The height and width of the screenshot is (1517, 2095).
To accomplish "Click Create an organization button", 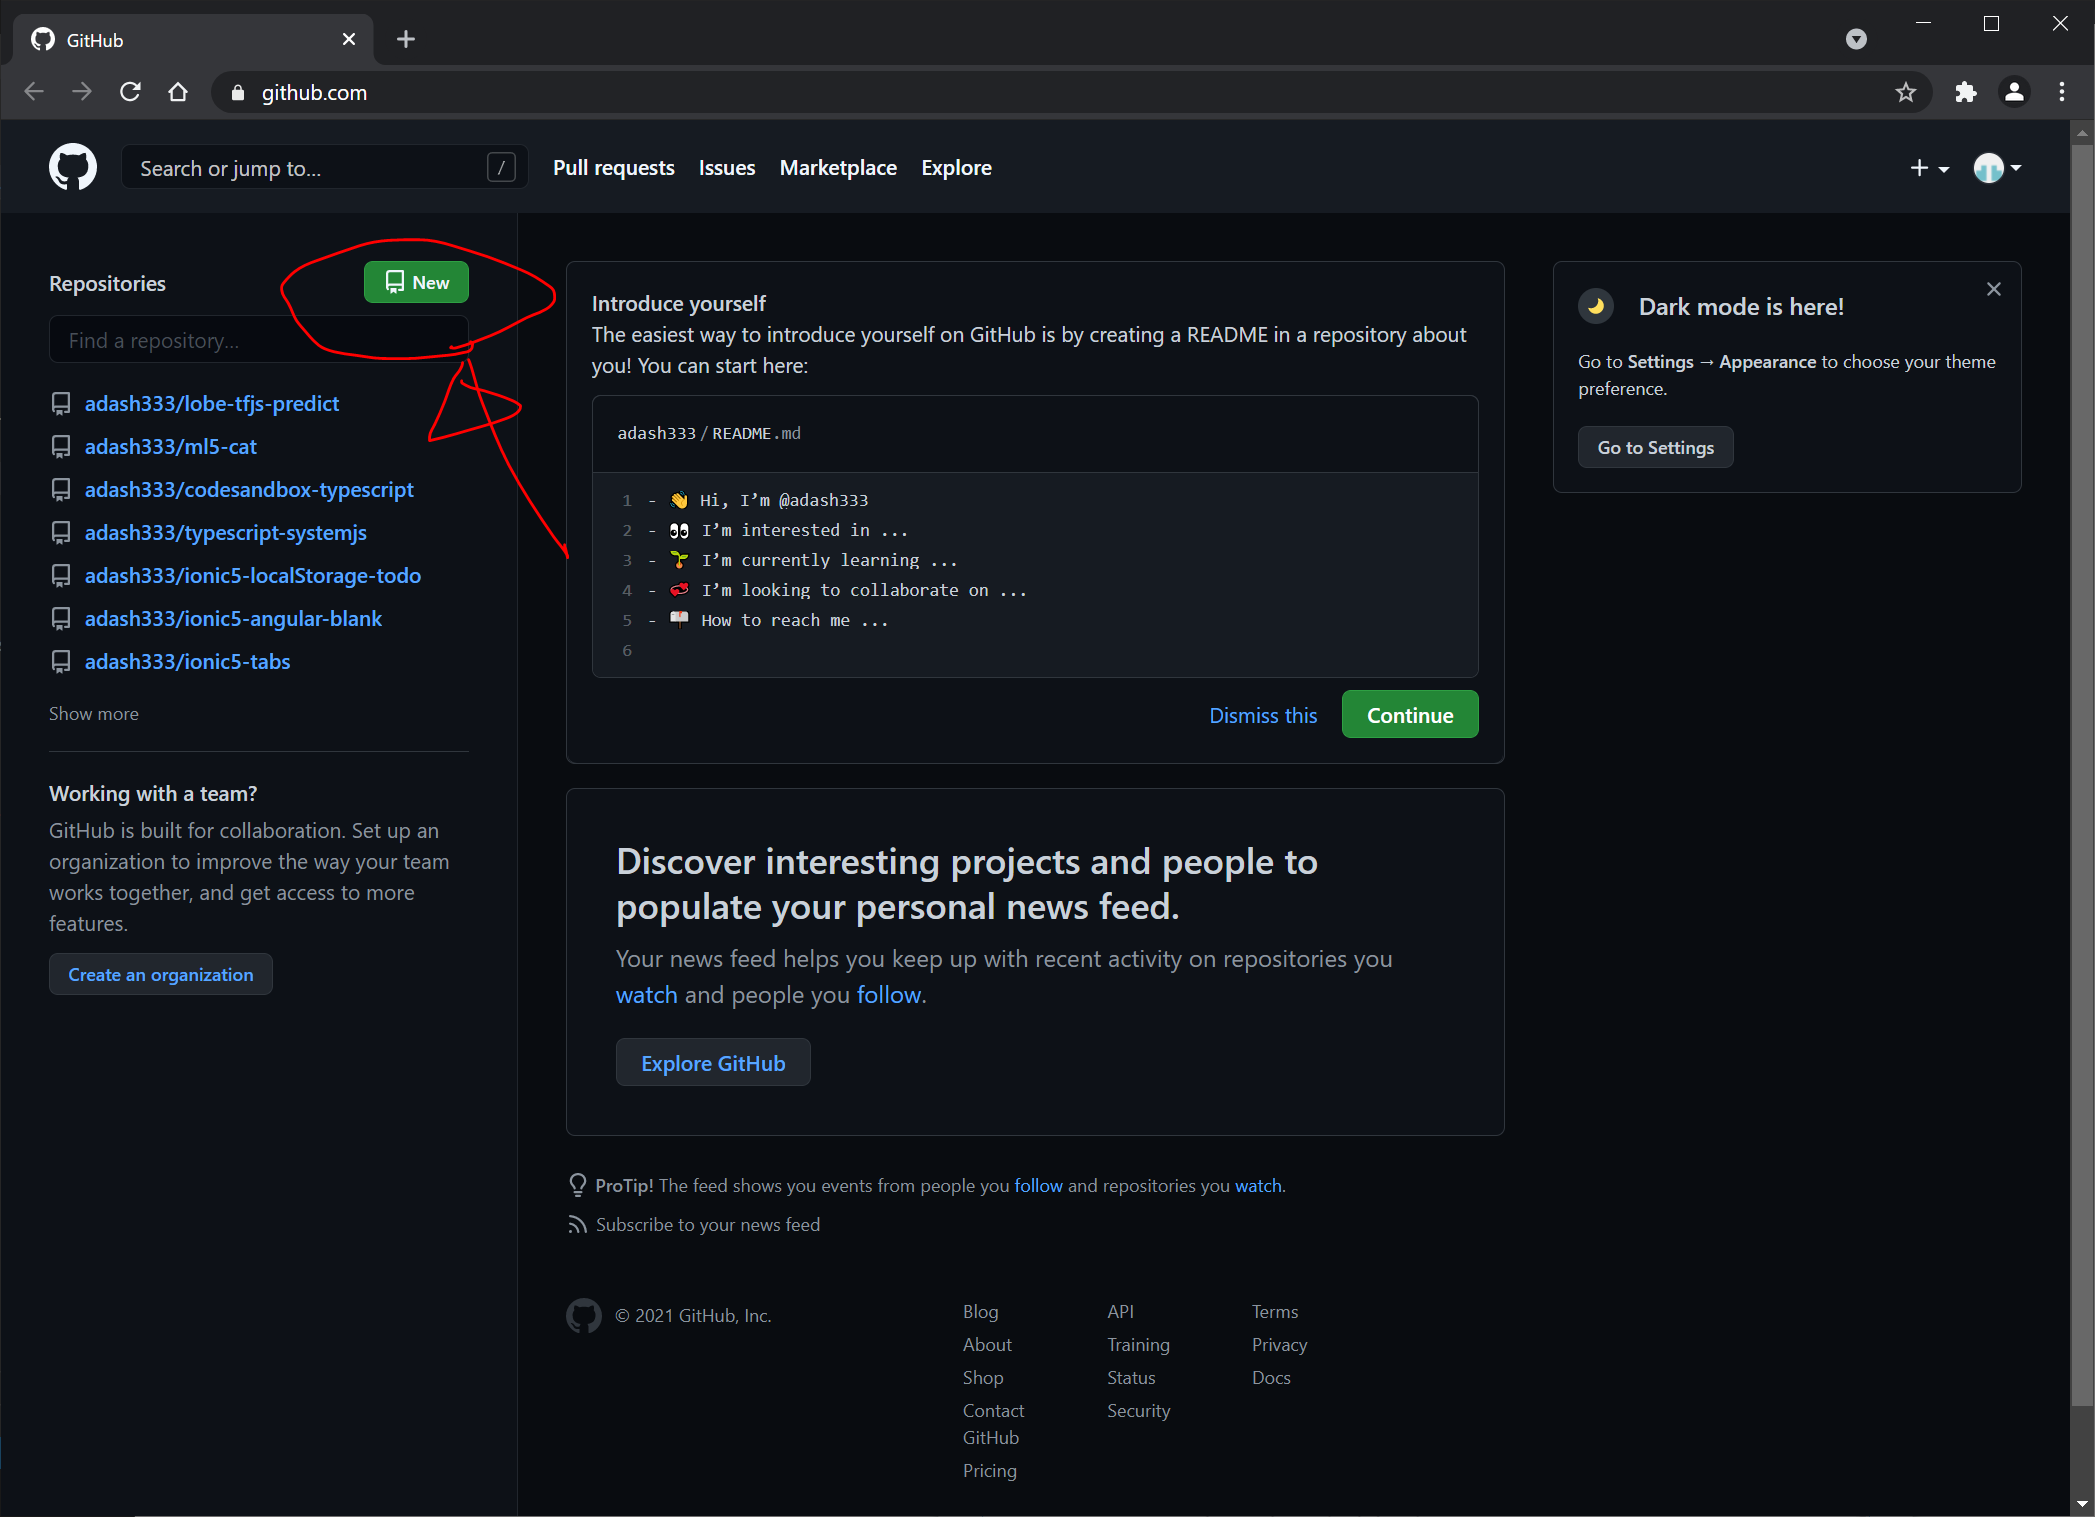I will (160, 974).
